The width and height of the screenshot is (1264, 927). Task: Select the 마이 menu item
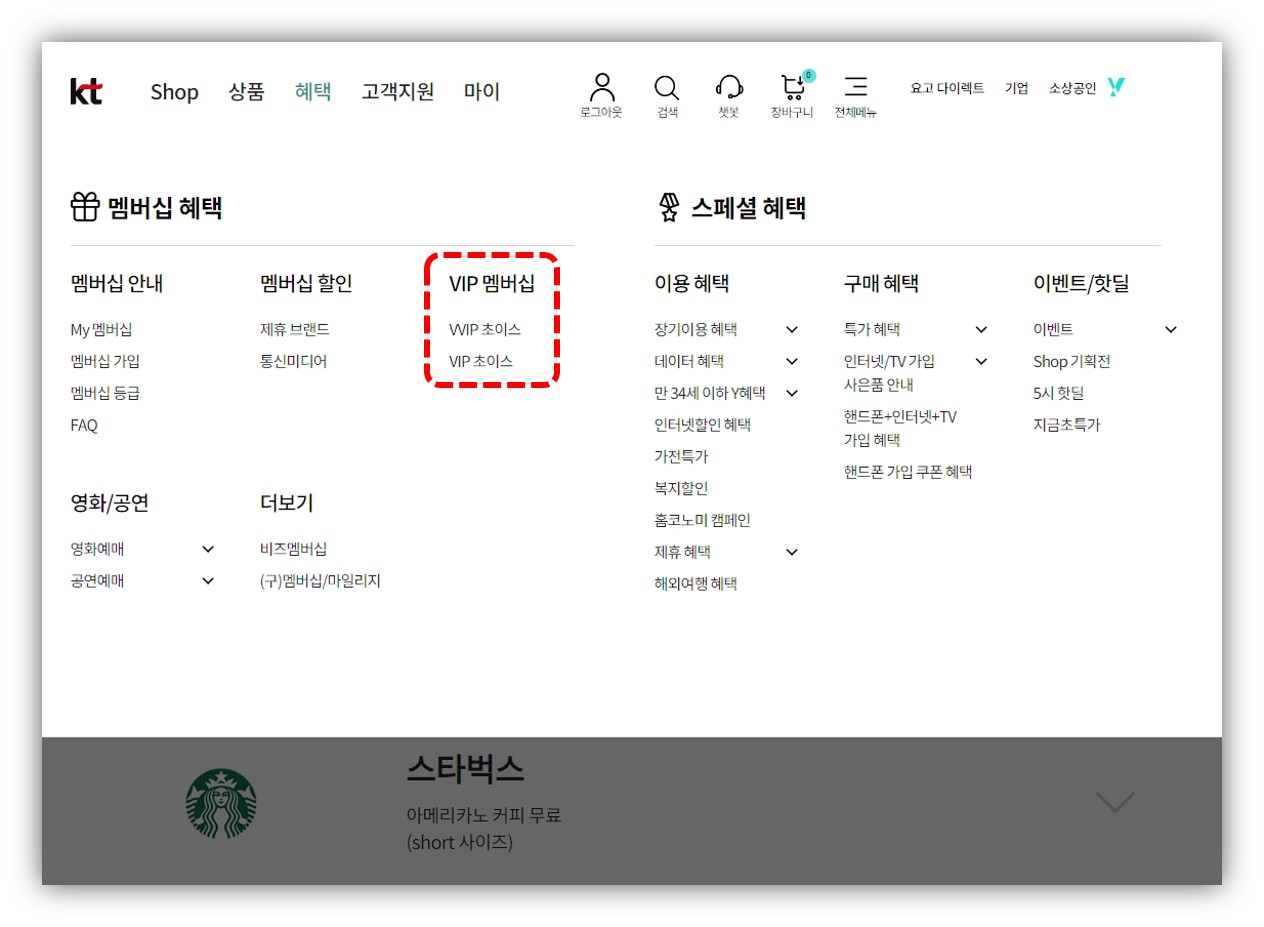(x=481, y=91)
